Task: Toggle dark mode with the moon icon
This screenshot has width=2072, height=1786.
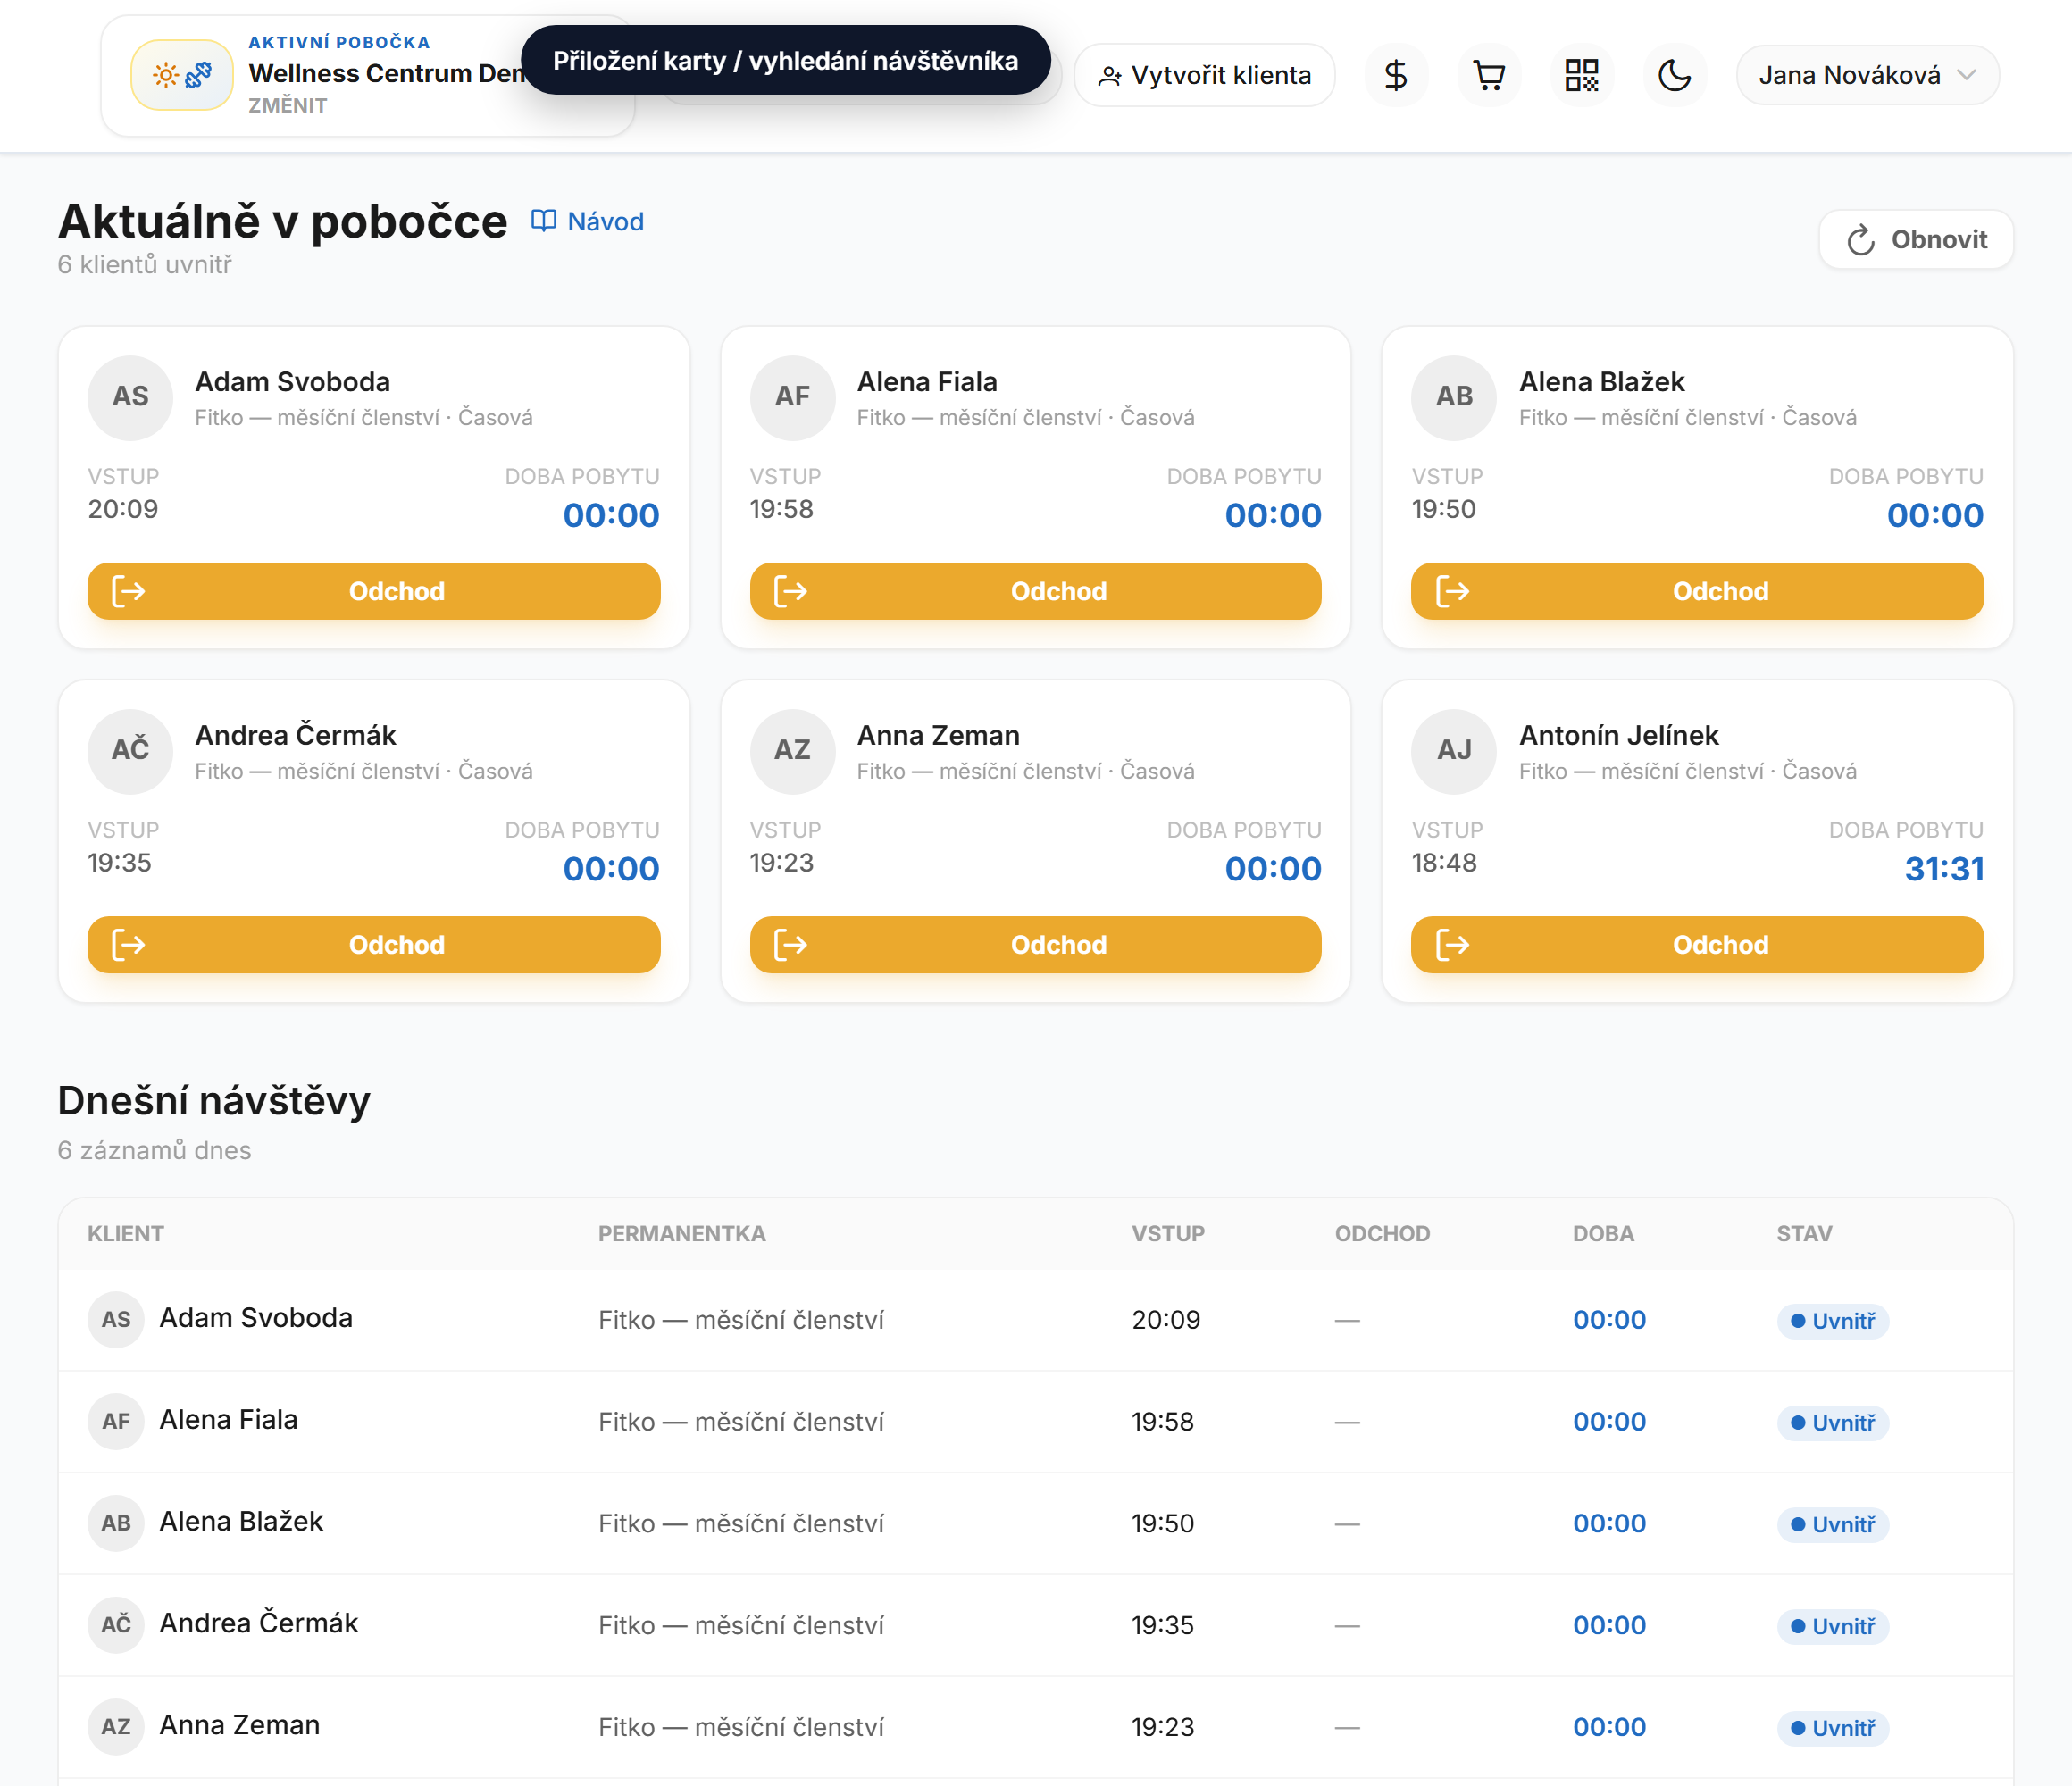Action: pyautogui.click(x=1674, y=75)
